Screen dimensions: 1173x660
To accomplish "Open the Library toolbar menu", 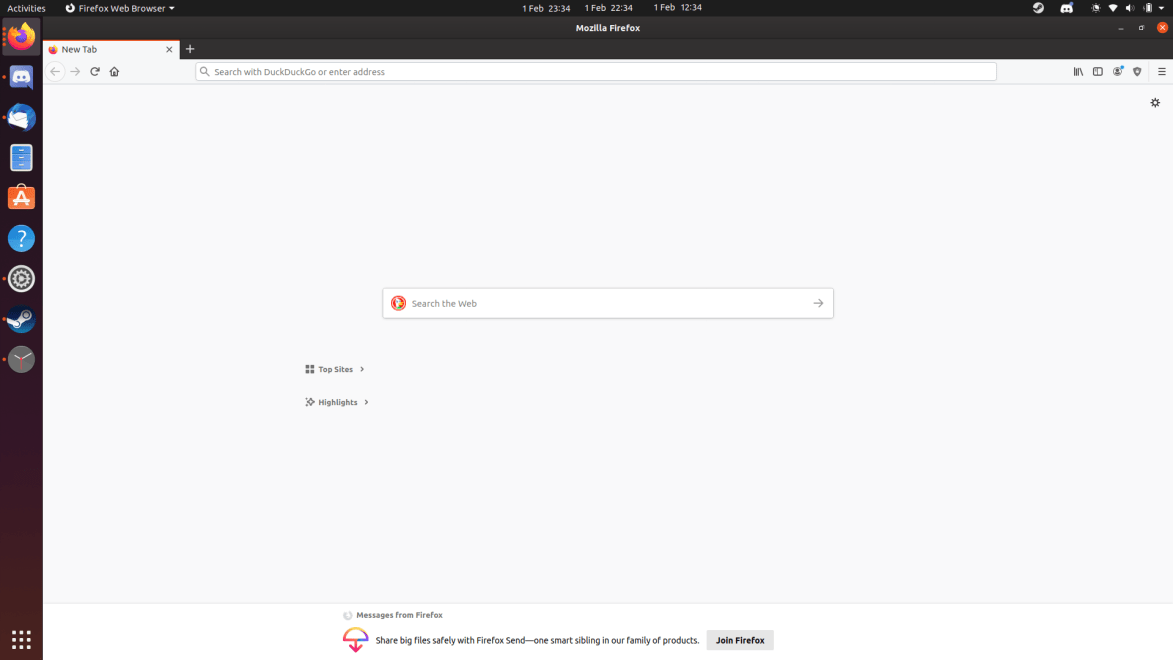I will (1078, 71).
